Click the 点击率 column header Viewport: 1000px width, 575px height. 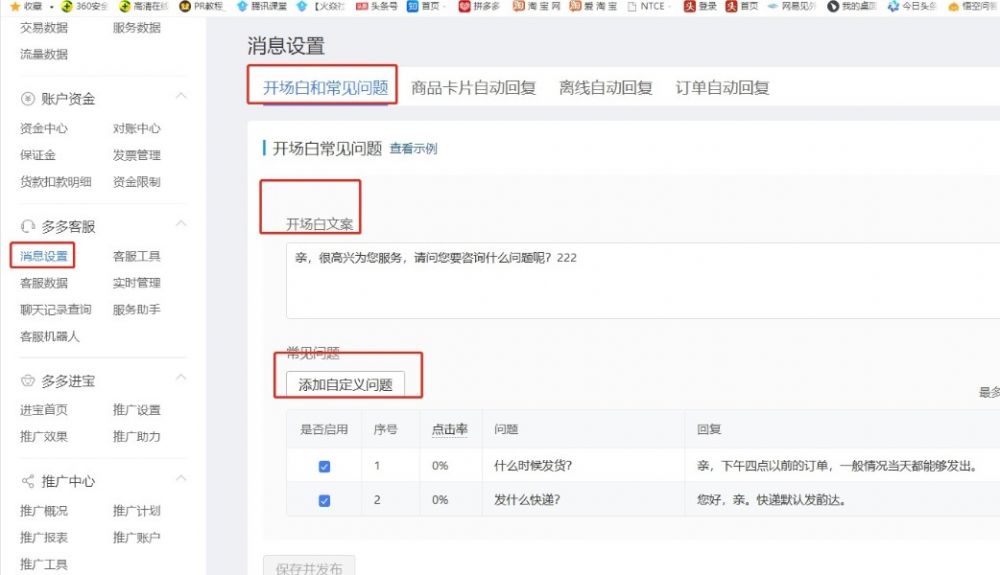coord(450,429)
